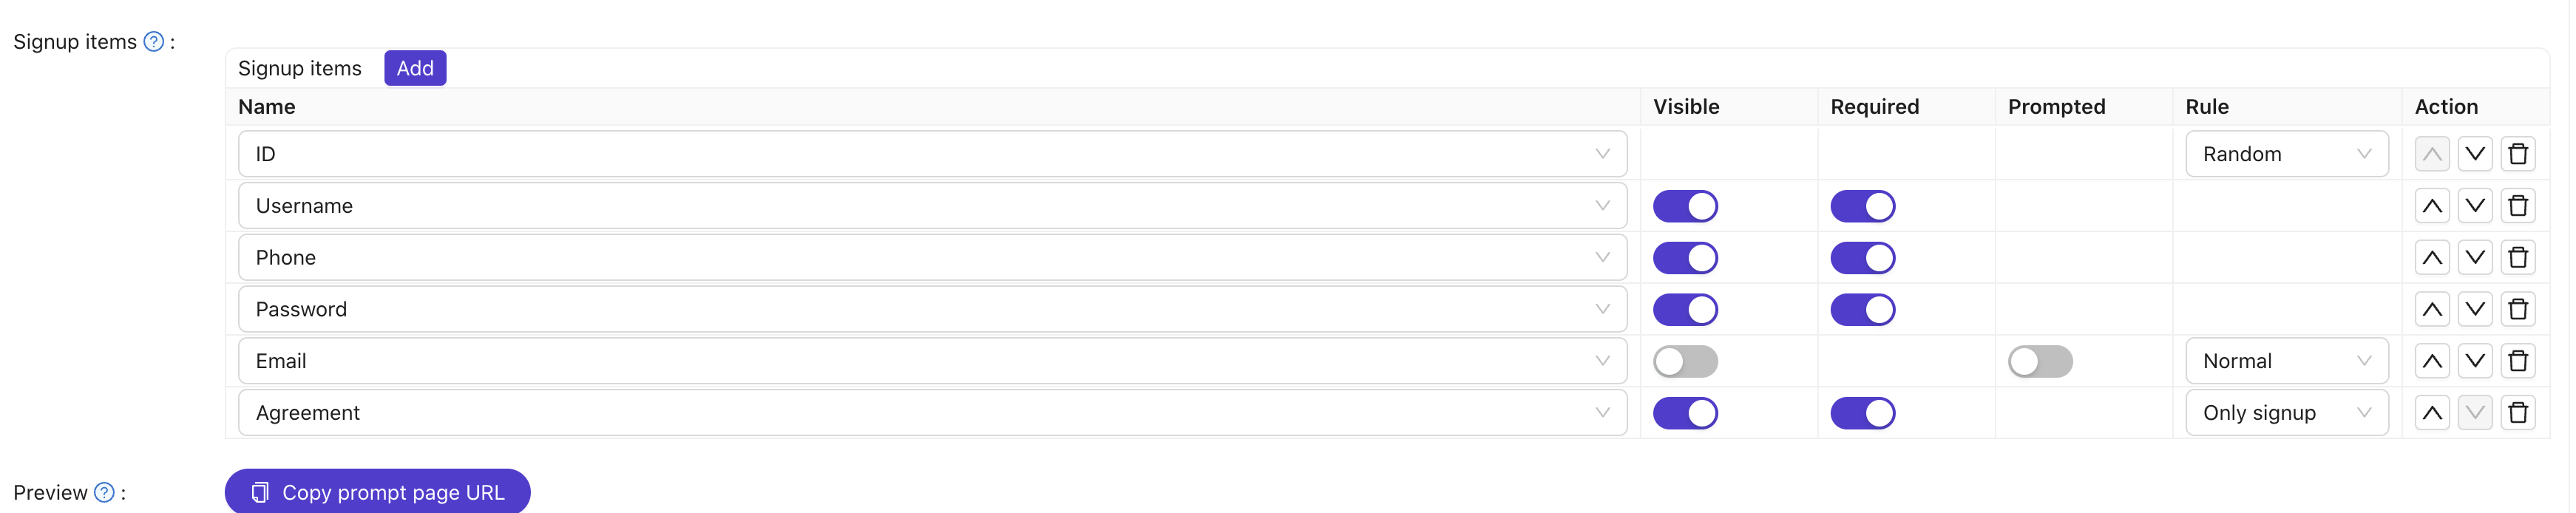2576x513 pixels.
Task: Delete the Password signup item row
Action: click(x=2519, y=309)
